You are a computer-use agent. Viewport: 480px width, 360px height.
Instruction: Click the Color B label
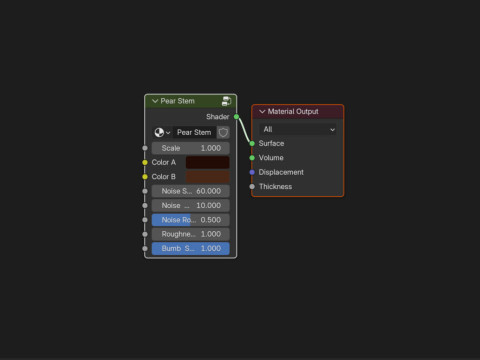coord(163,177)
